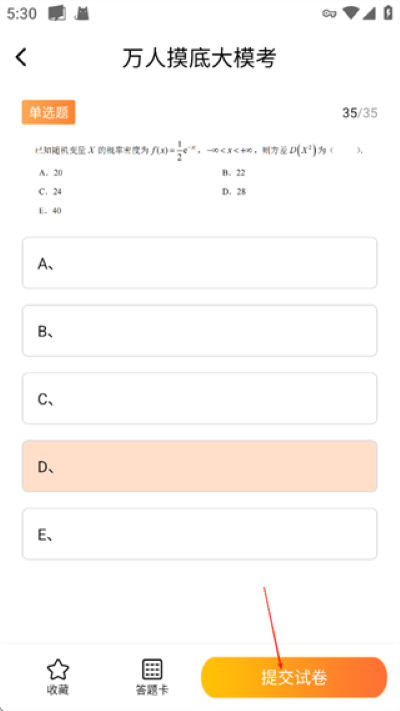Tap the notification icon beside the clock
Viewport: 400px width, 711px height.
pos(58,14)
